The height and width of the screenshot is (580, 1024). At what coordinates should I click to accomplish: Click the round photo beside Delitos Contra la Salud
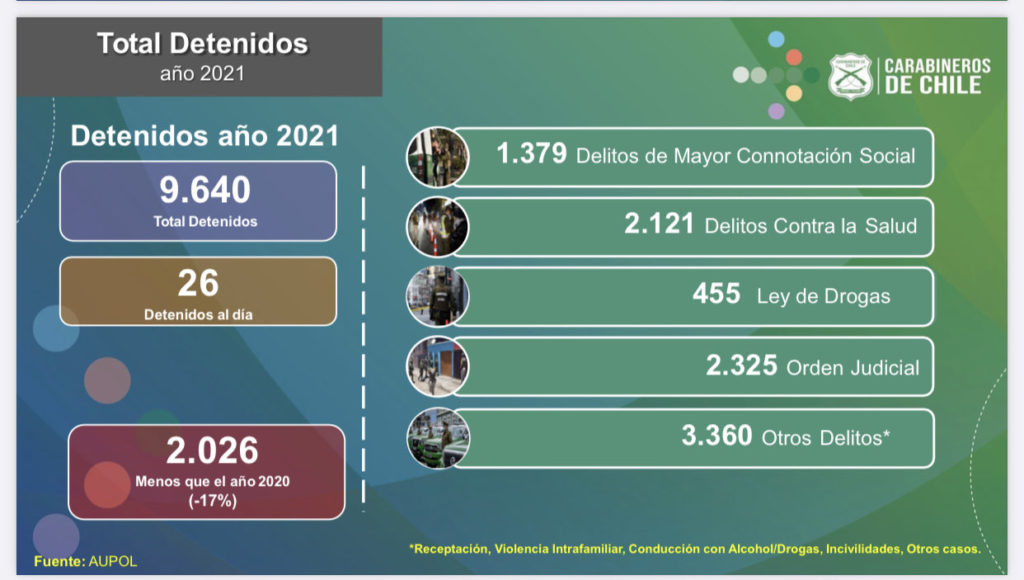(x=437, y=227)
